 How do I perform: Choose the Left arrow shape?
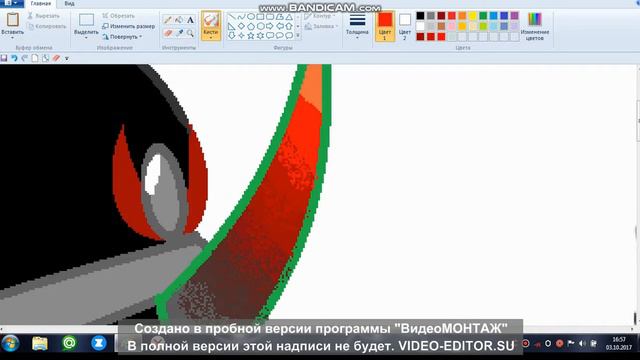pyautogui.click(x=279, y=26)
